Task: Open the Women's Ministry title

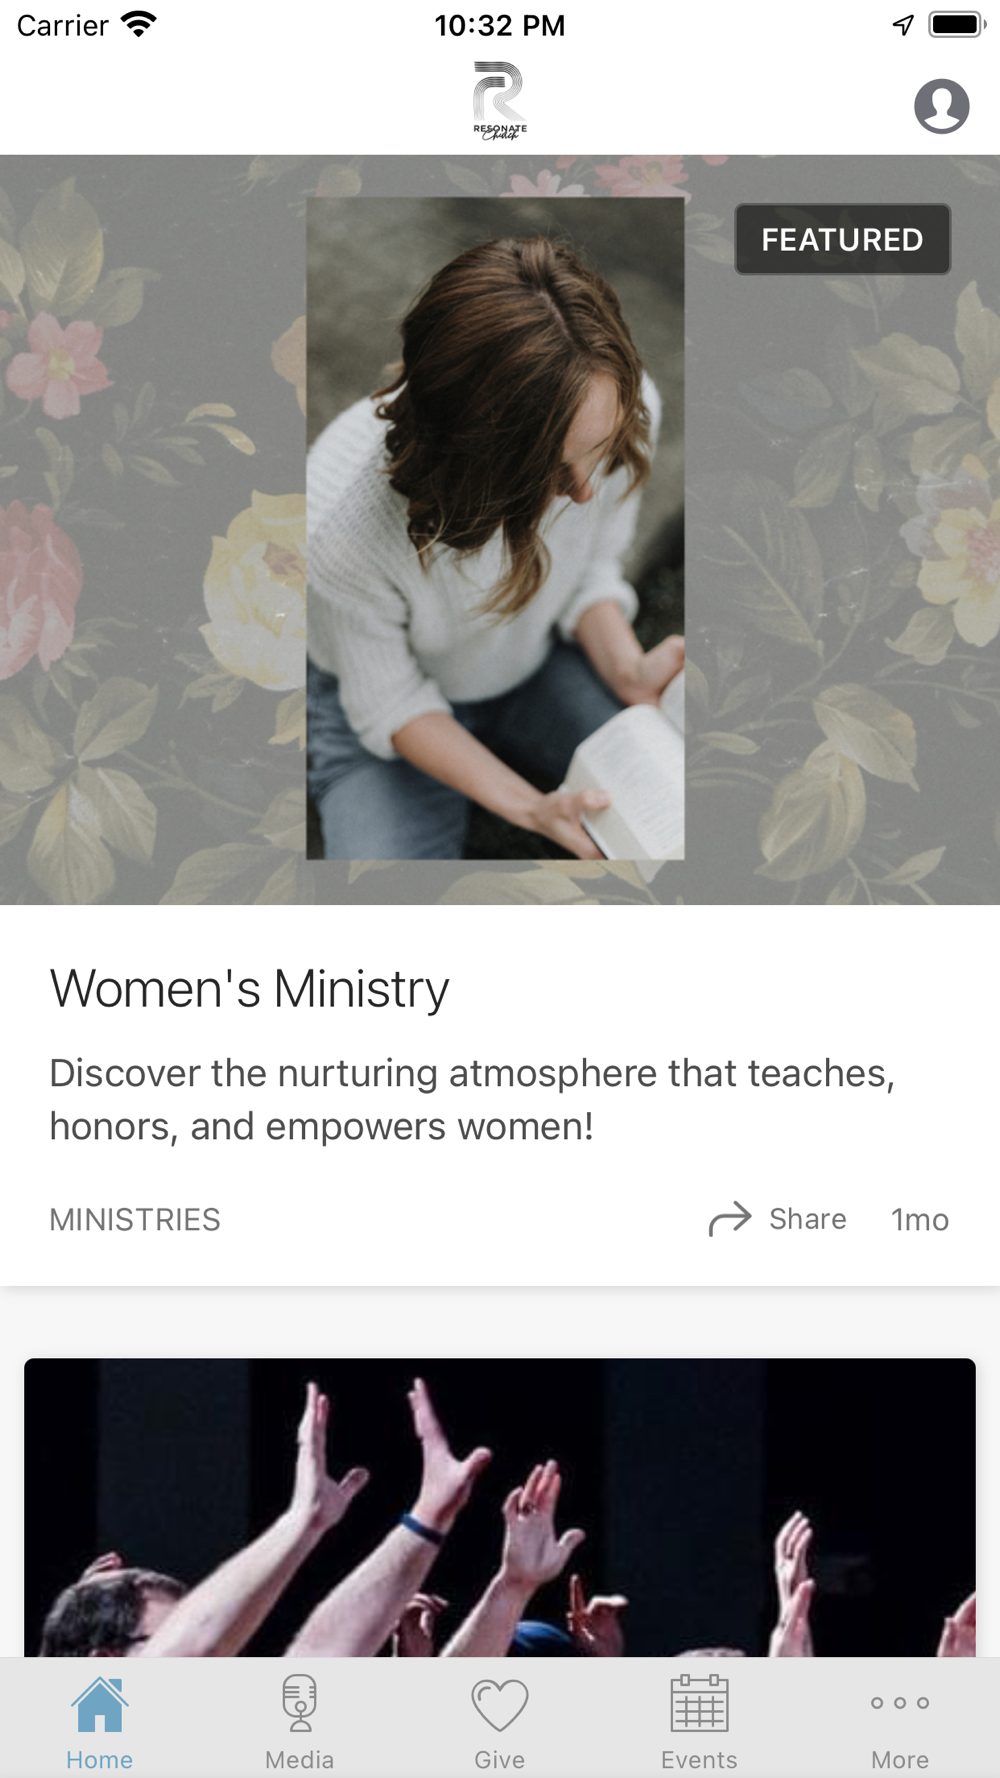Action: tap(250, 989)
